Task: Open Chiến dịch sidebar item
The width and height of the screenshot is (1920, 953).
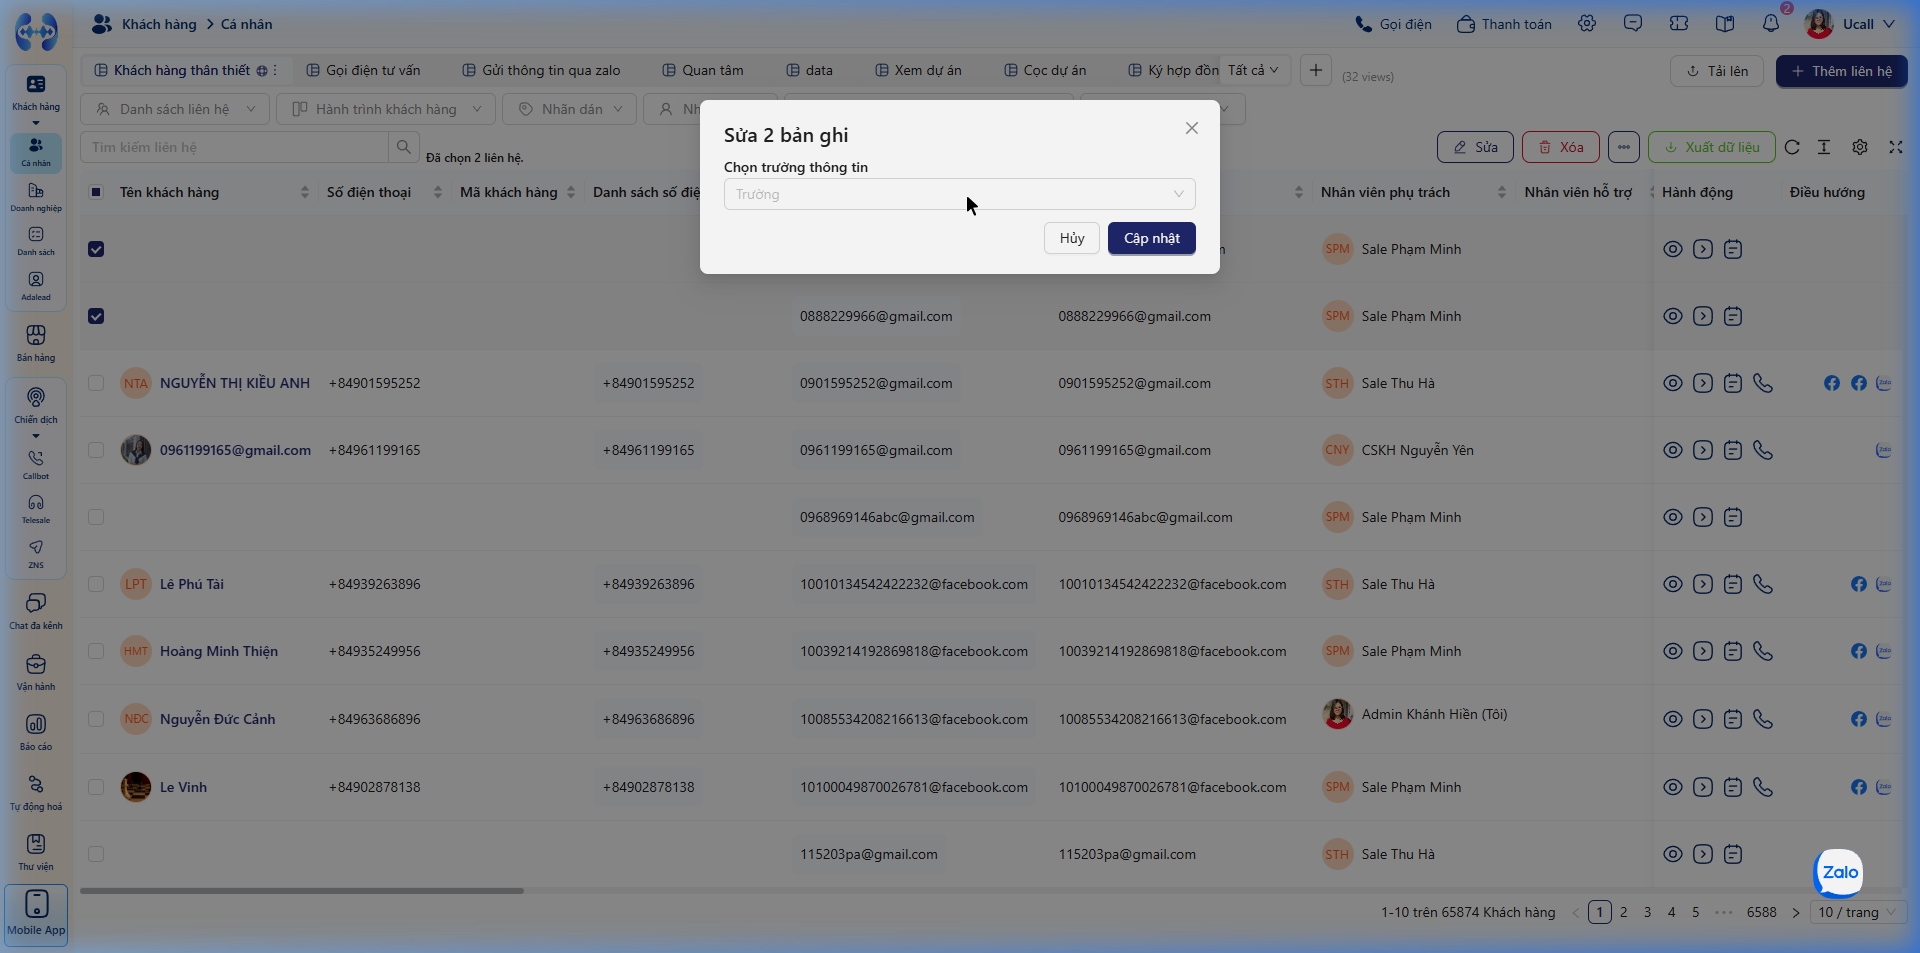Action: tap(36, 405)
